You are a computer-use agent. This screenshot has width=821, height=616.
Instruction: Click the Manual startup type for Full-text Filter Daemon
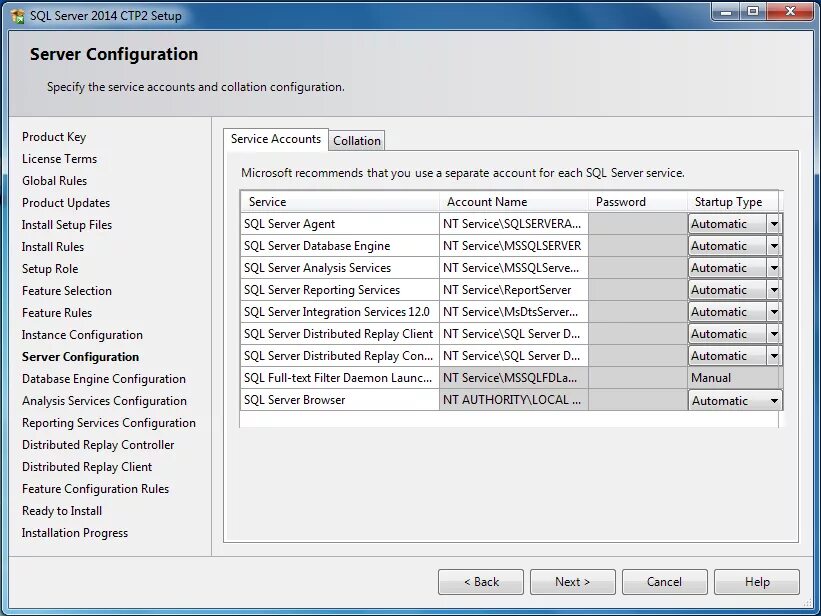[733, 378]
